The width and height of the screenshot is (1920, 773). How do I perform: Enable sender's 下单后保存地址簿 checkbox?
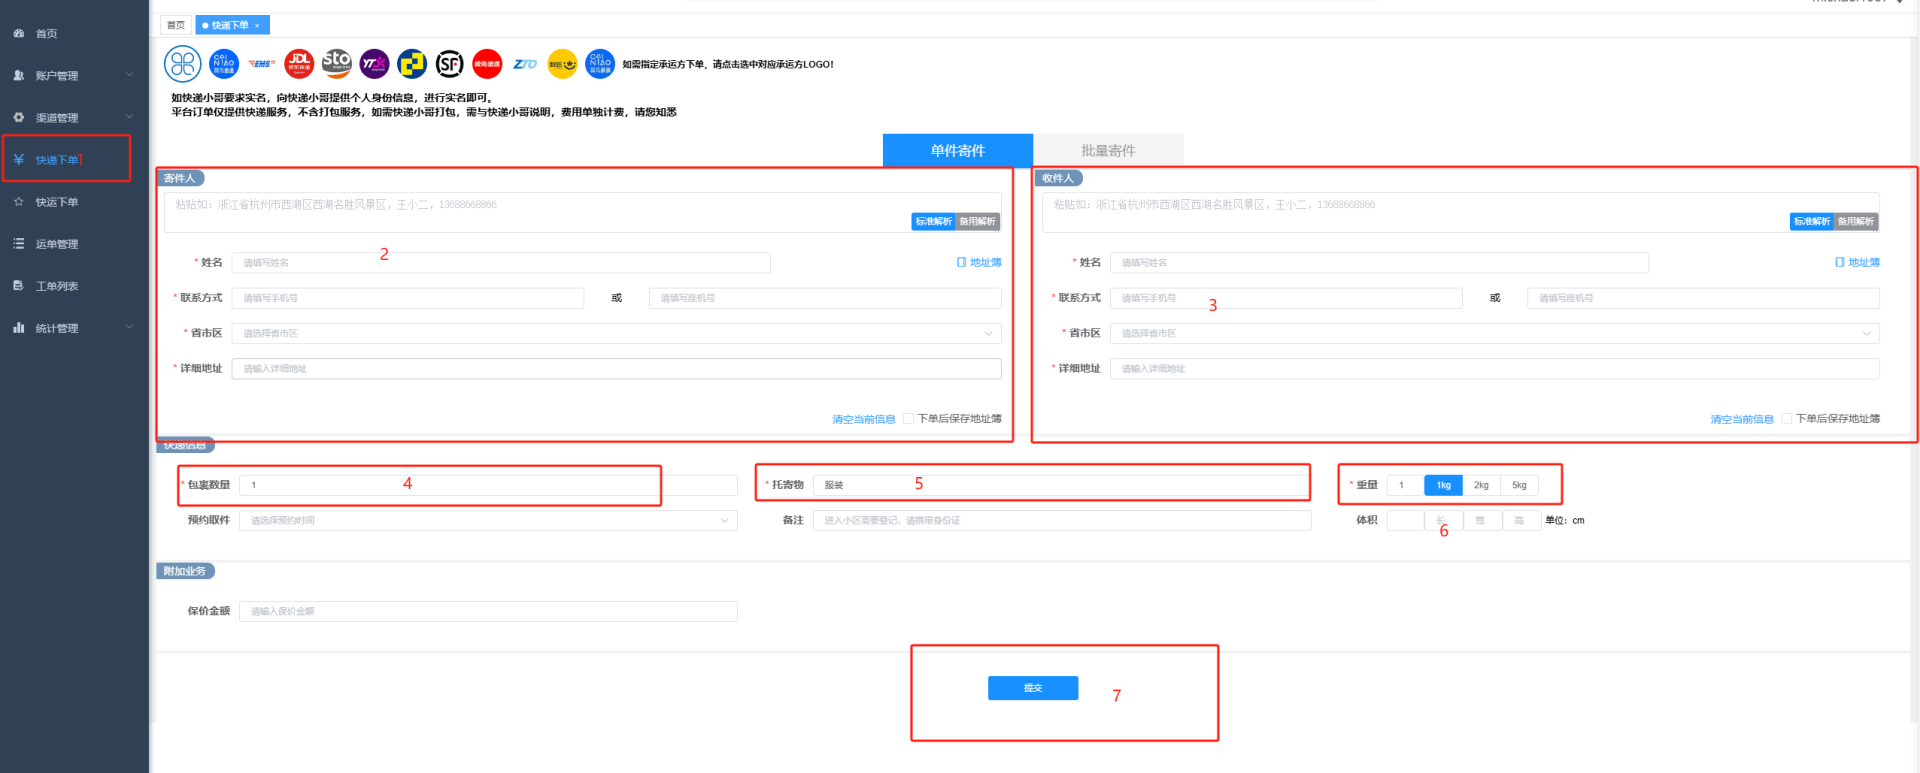pyautogui.click(x=908, y=419)
